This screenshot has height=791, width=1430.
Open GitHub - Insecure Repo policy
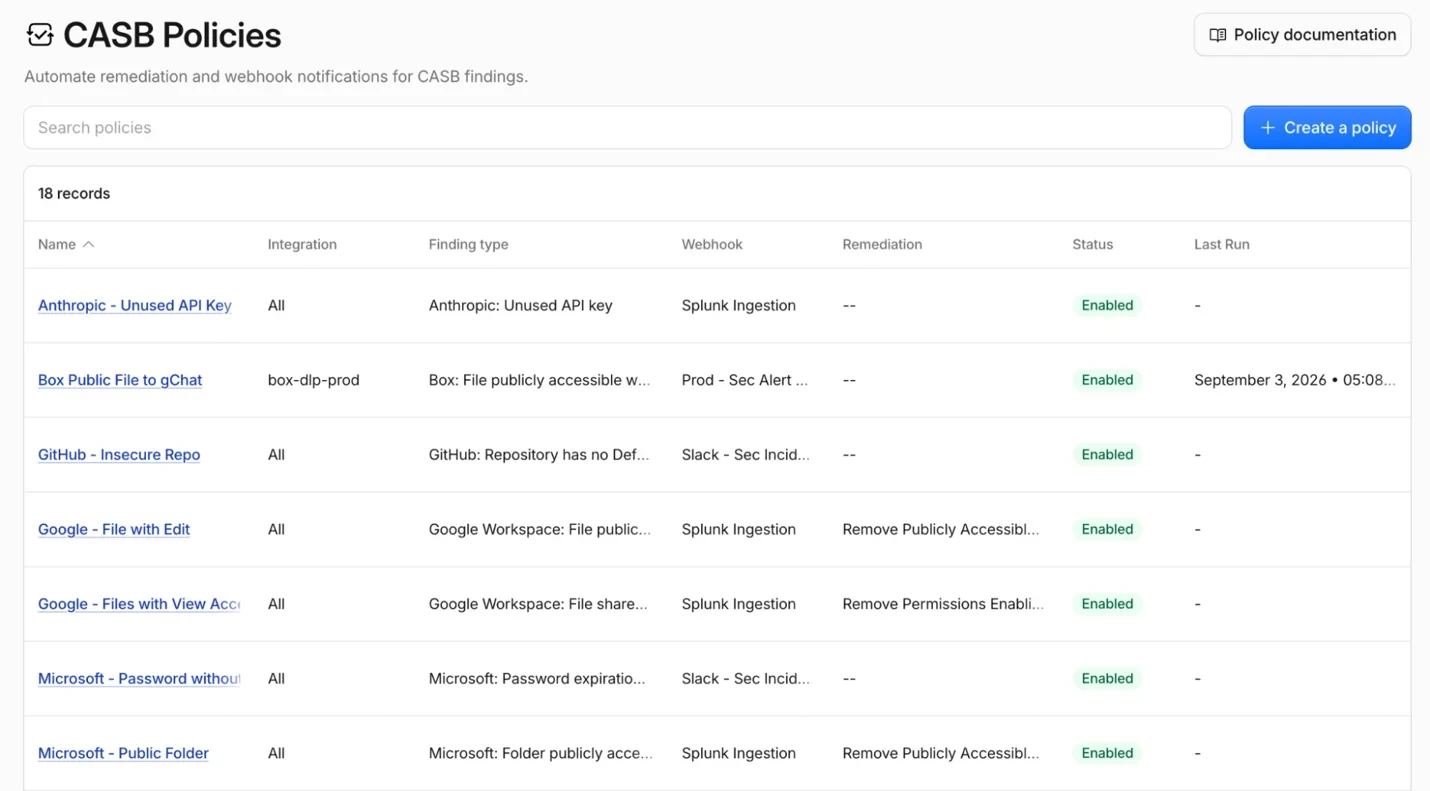(119, 455)
